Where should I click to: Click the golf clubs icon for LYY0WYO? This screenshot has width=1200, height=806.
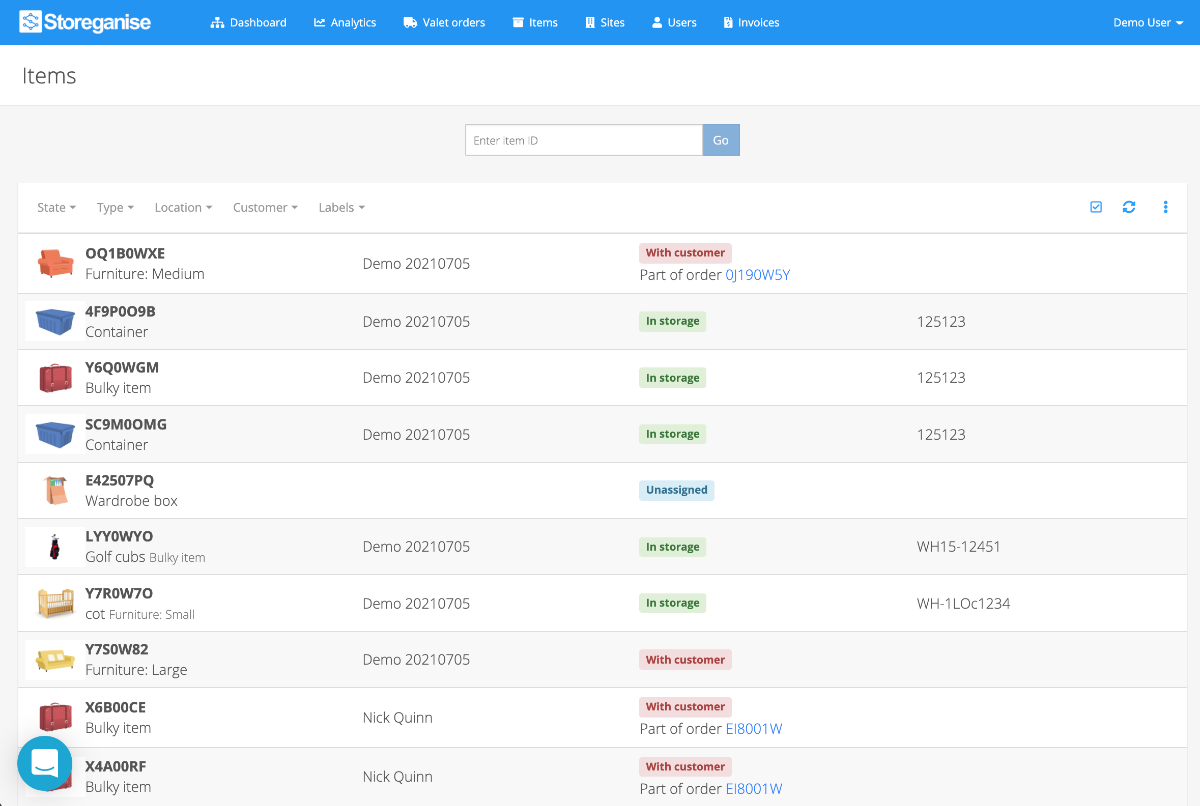click(55, 547)
